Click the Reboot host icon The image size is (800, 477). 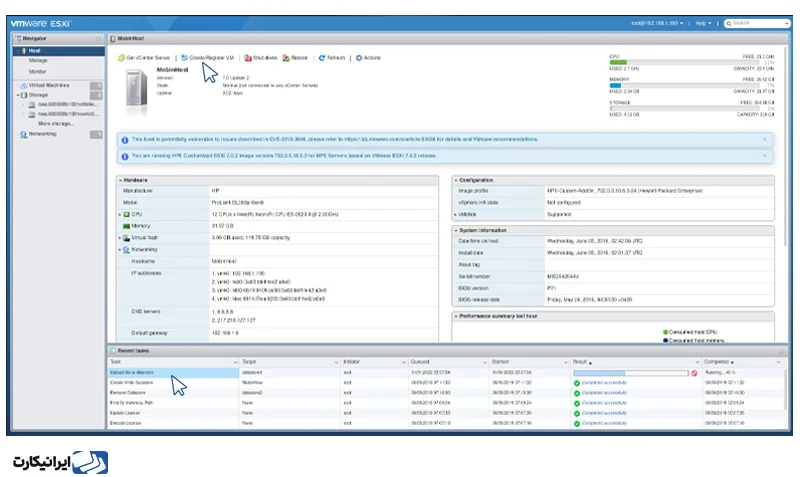point(286,58)
